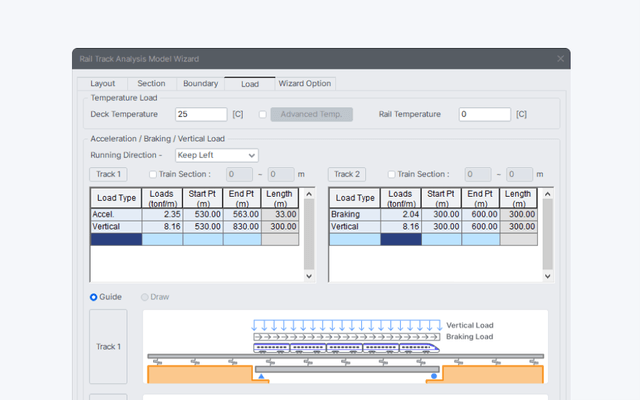Screen dimensions: 640x400
Task: Click Track 2 Length column header
Action: [518, 198]
